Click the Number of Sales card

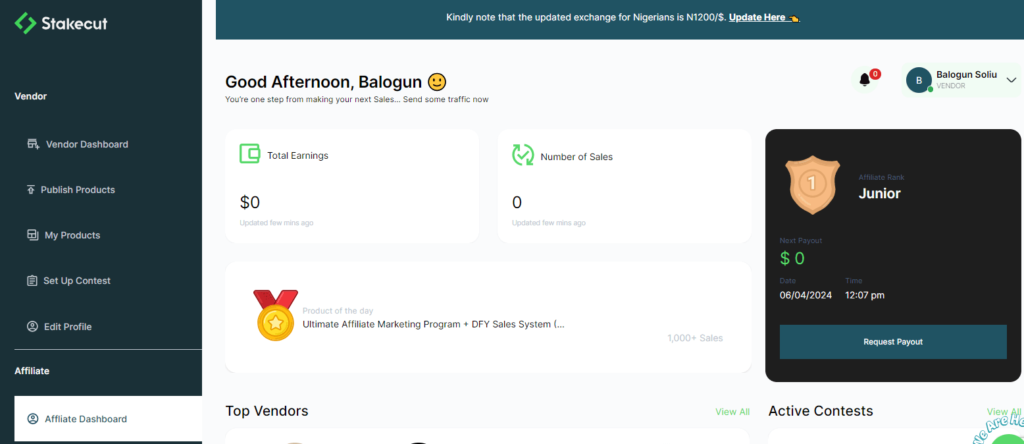point(624,185)
